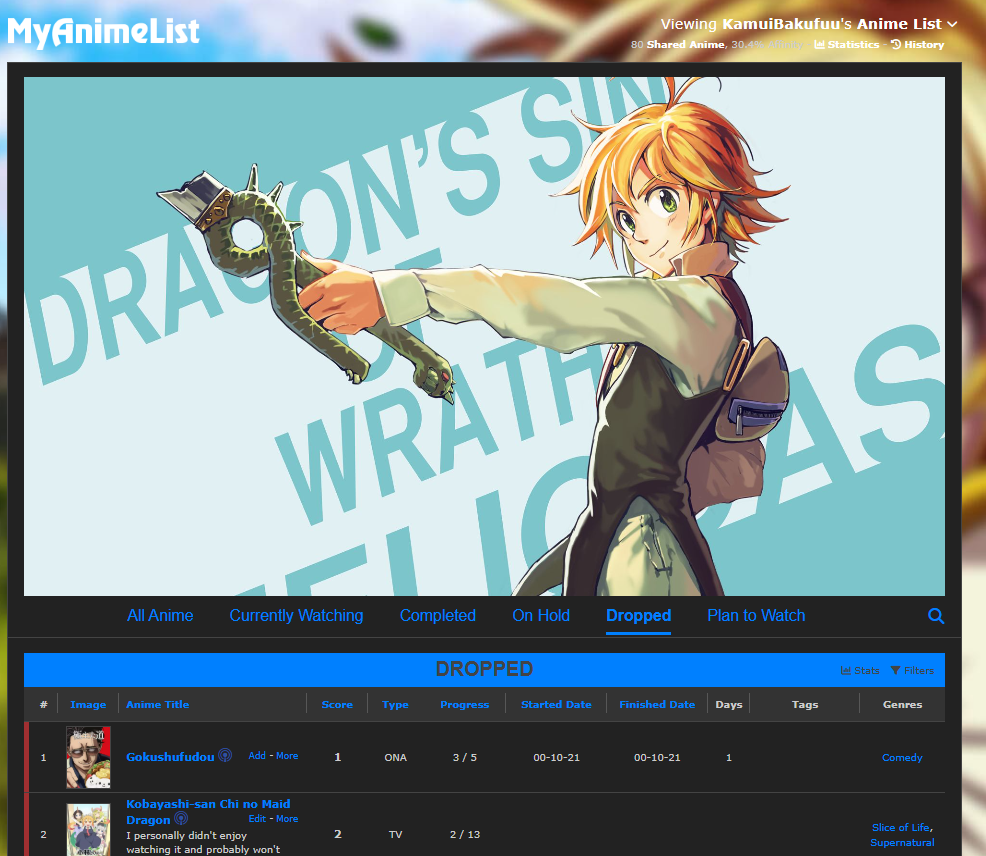Sort by Image column header
Image resolution: width=986 pixels, height=856 pixels.
(88, 704)
